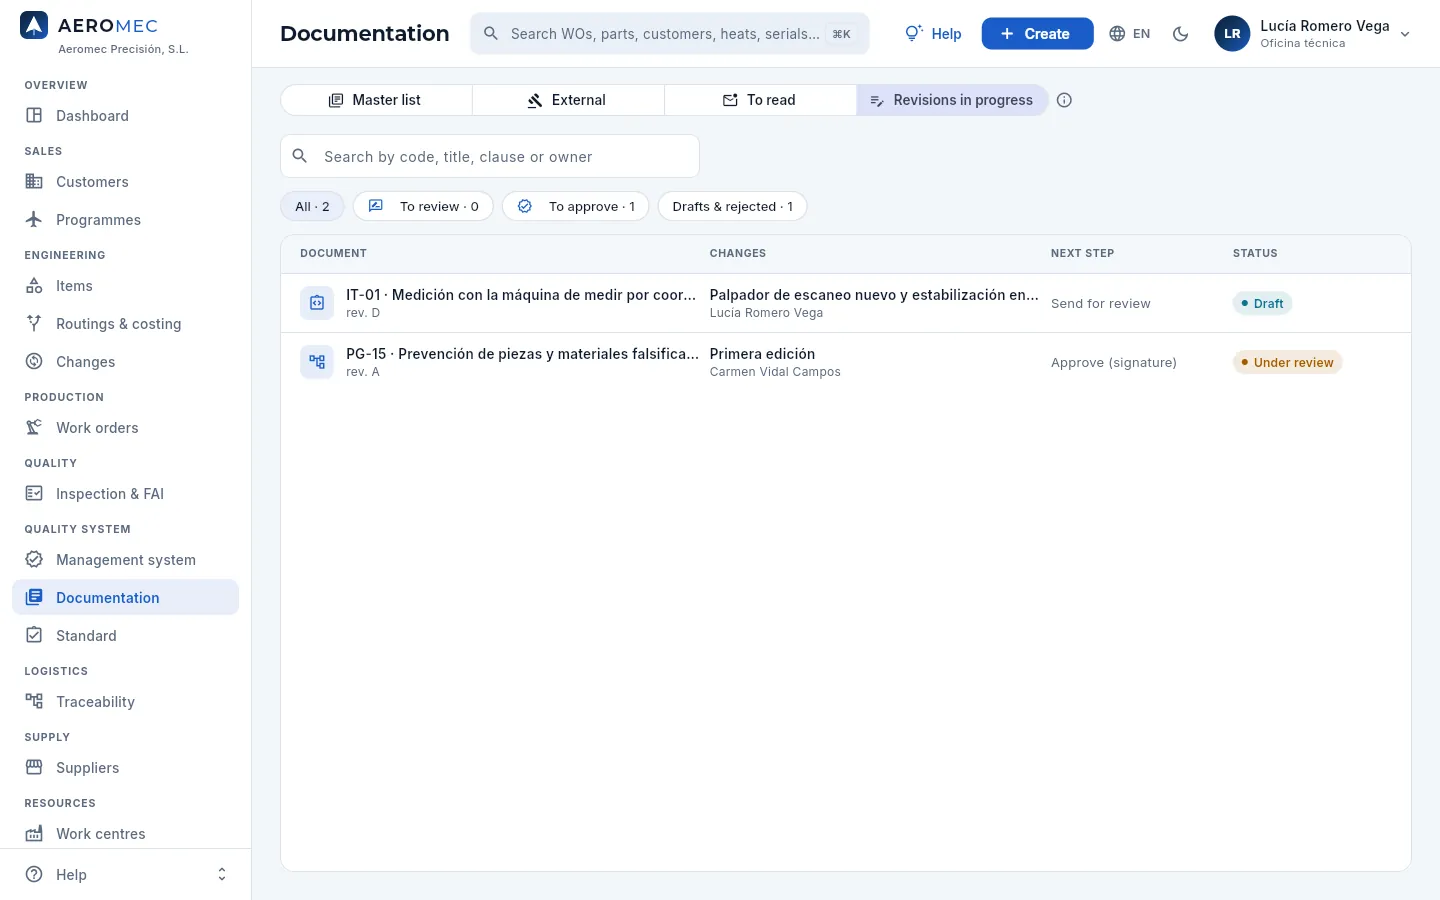Viewport: 1440px width, 900px height.
Task: Click the Draft status badge
Action: coord(1262,303)
